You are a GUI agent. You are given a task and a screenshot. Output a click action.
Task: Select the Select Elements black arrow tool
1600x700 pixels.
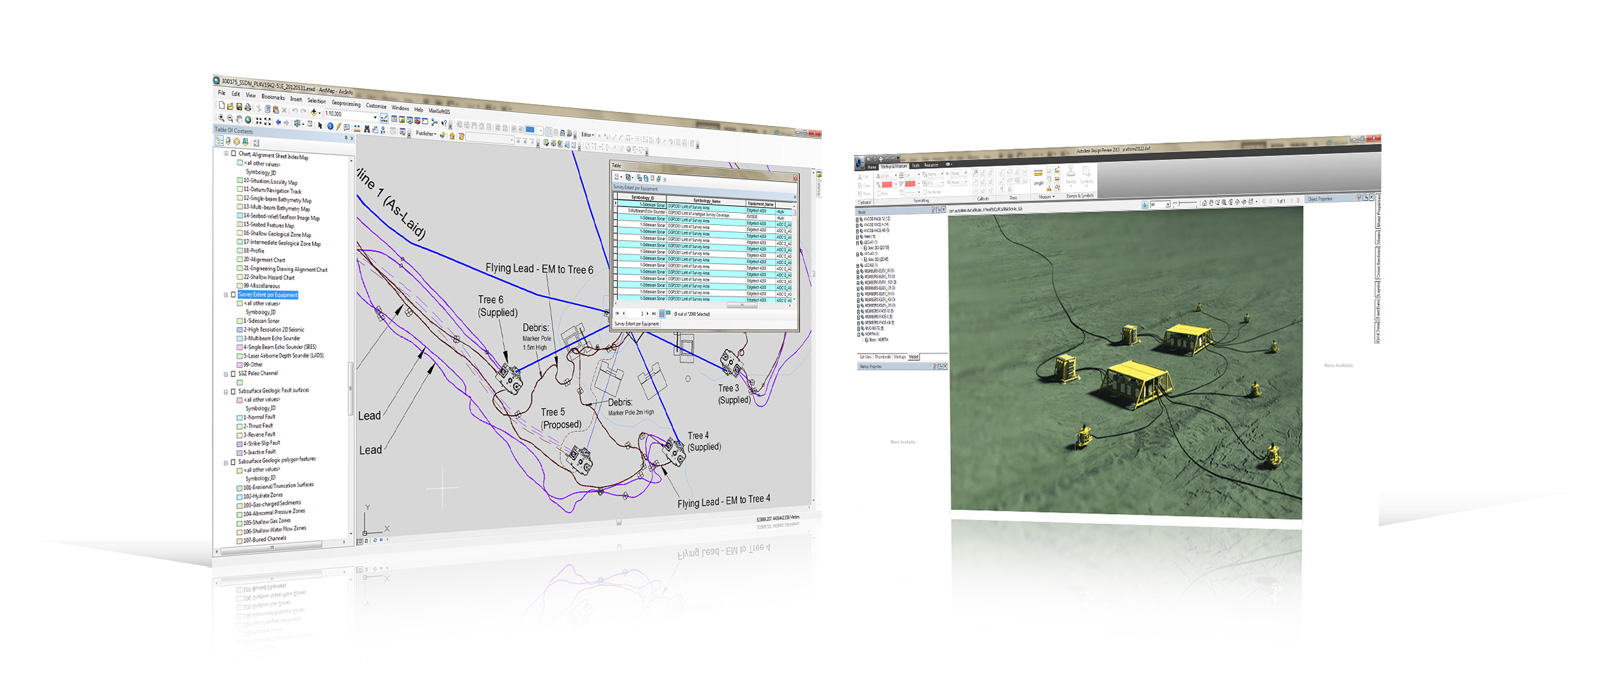[x=320, y=125]
